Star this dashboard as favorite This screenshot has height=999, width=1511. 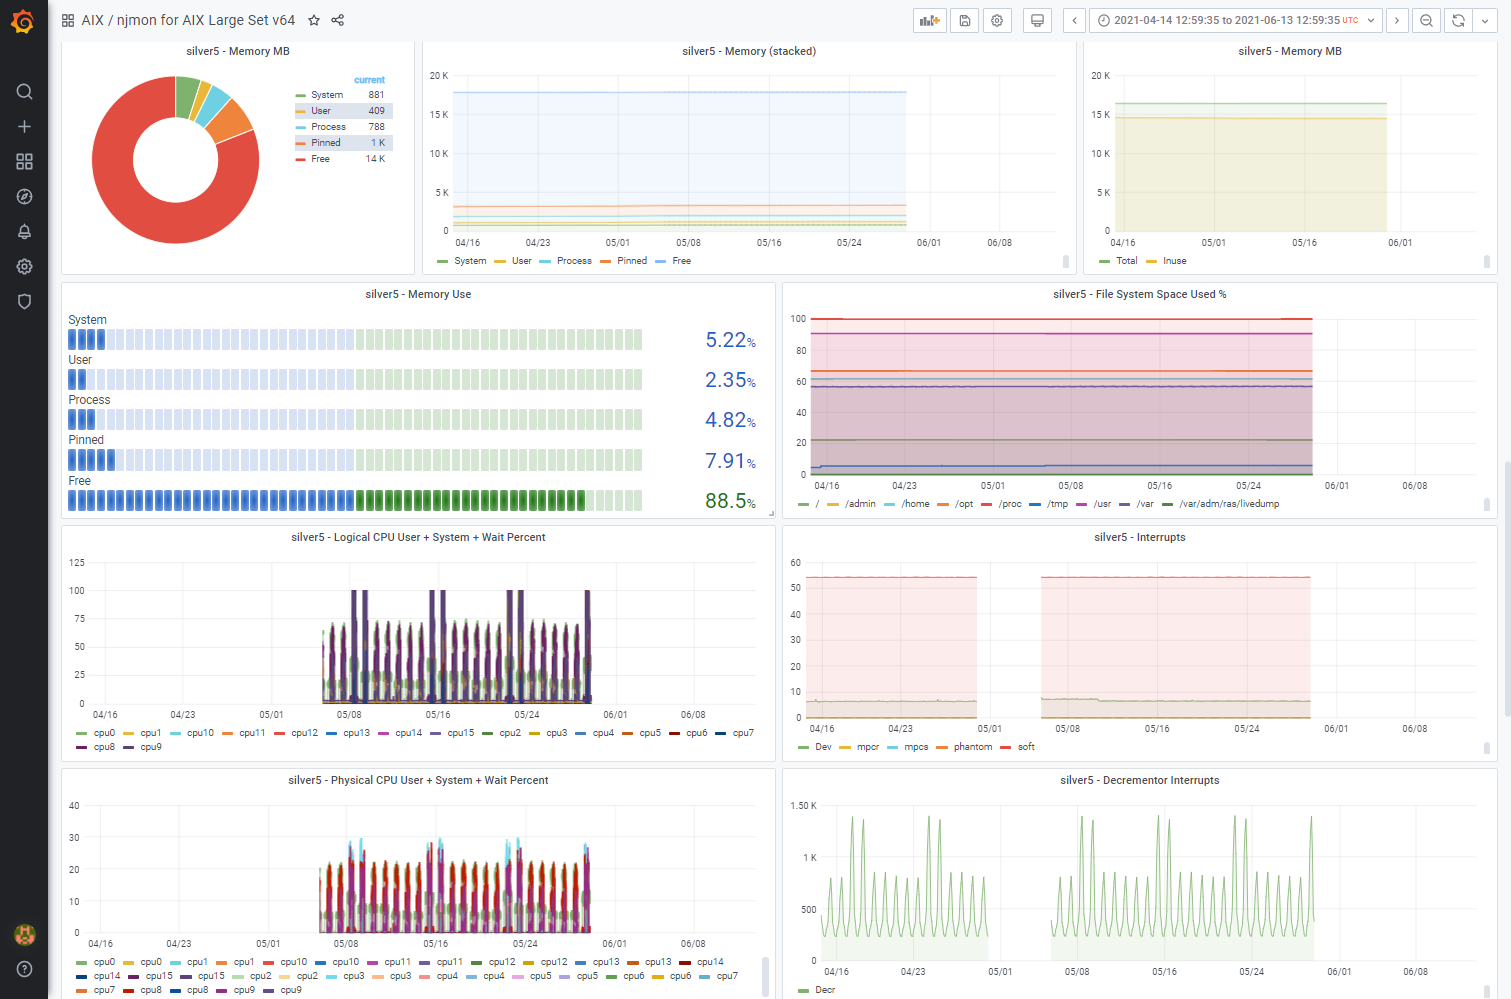pos(314,20)
